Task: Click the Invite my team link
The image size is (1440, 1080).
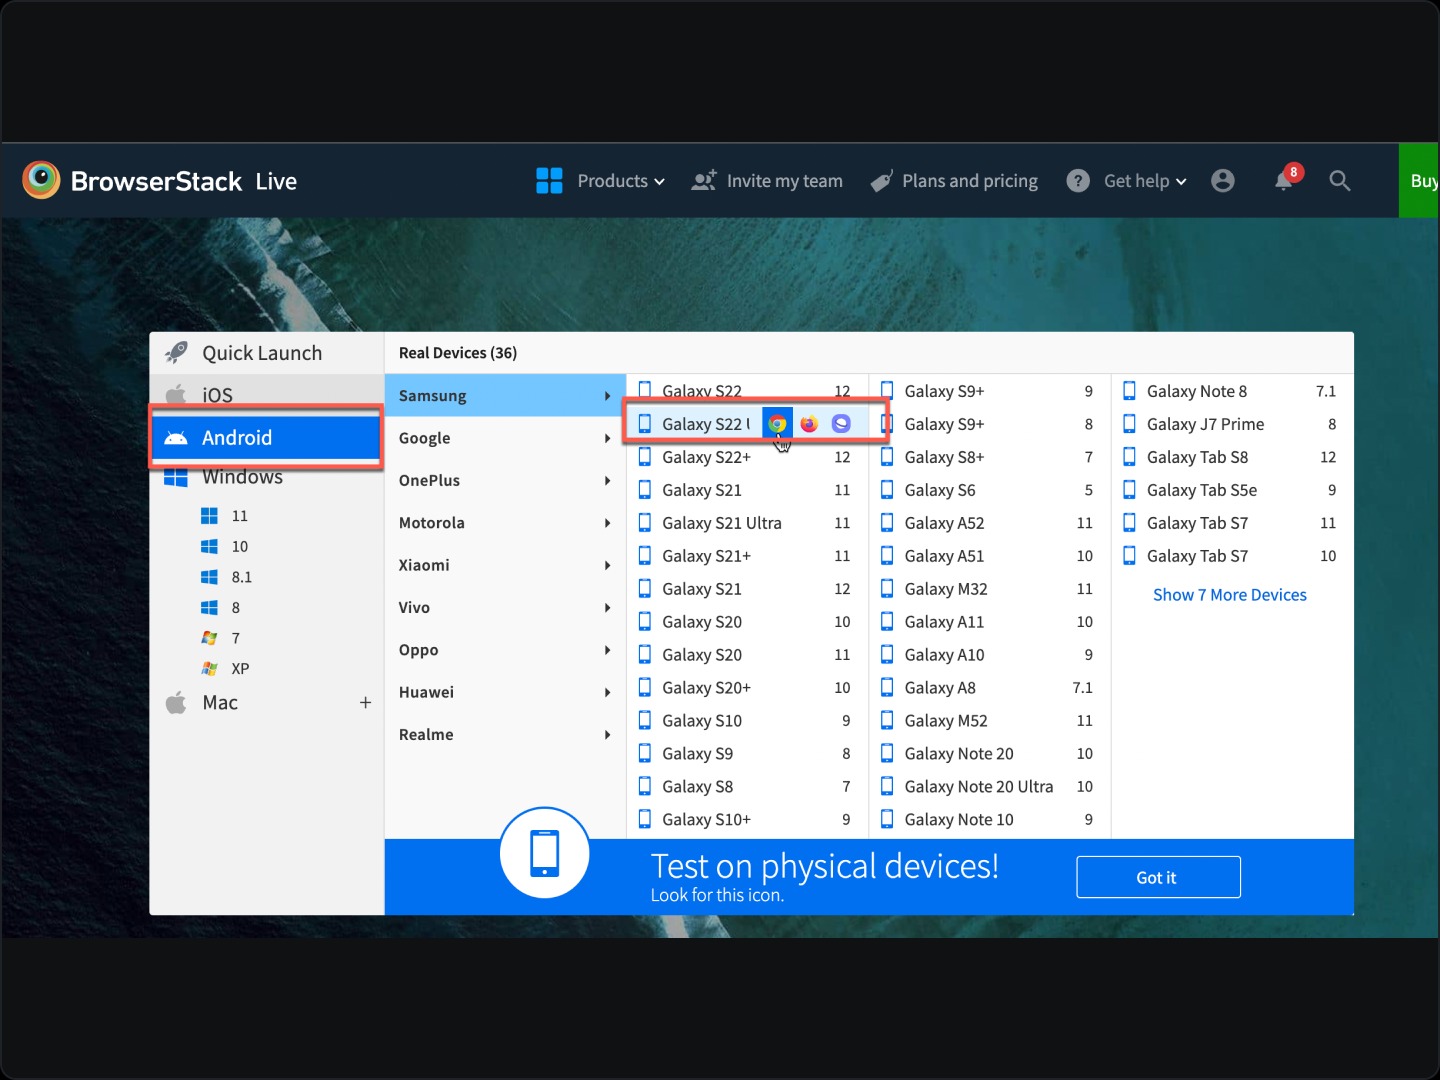Action: 785,181
